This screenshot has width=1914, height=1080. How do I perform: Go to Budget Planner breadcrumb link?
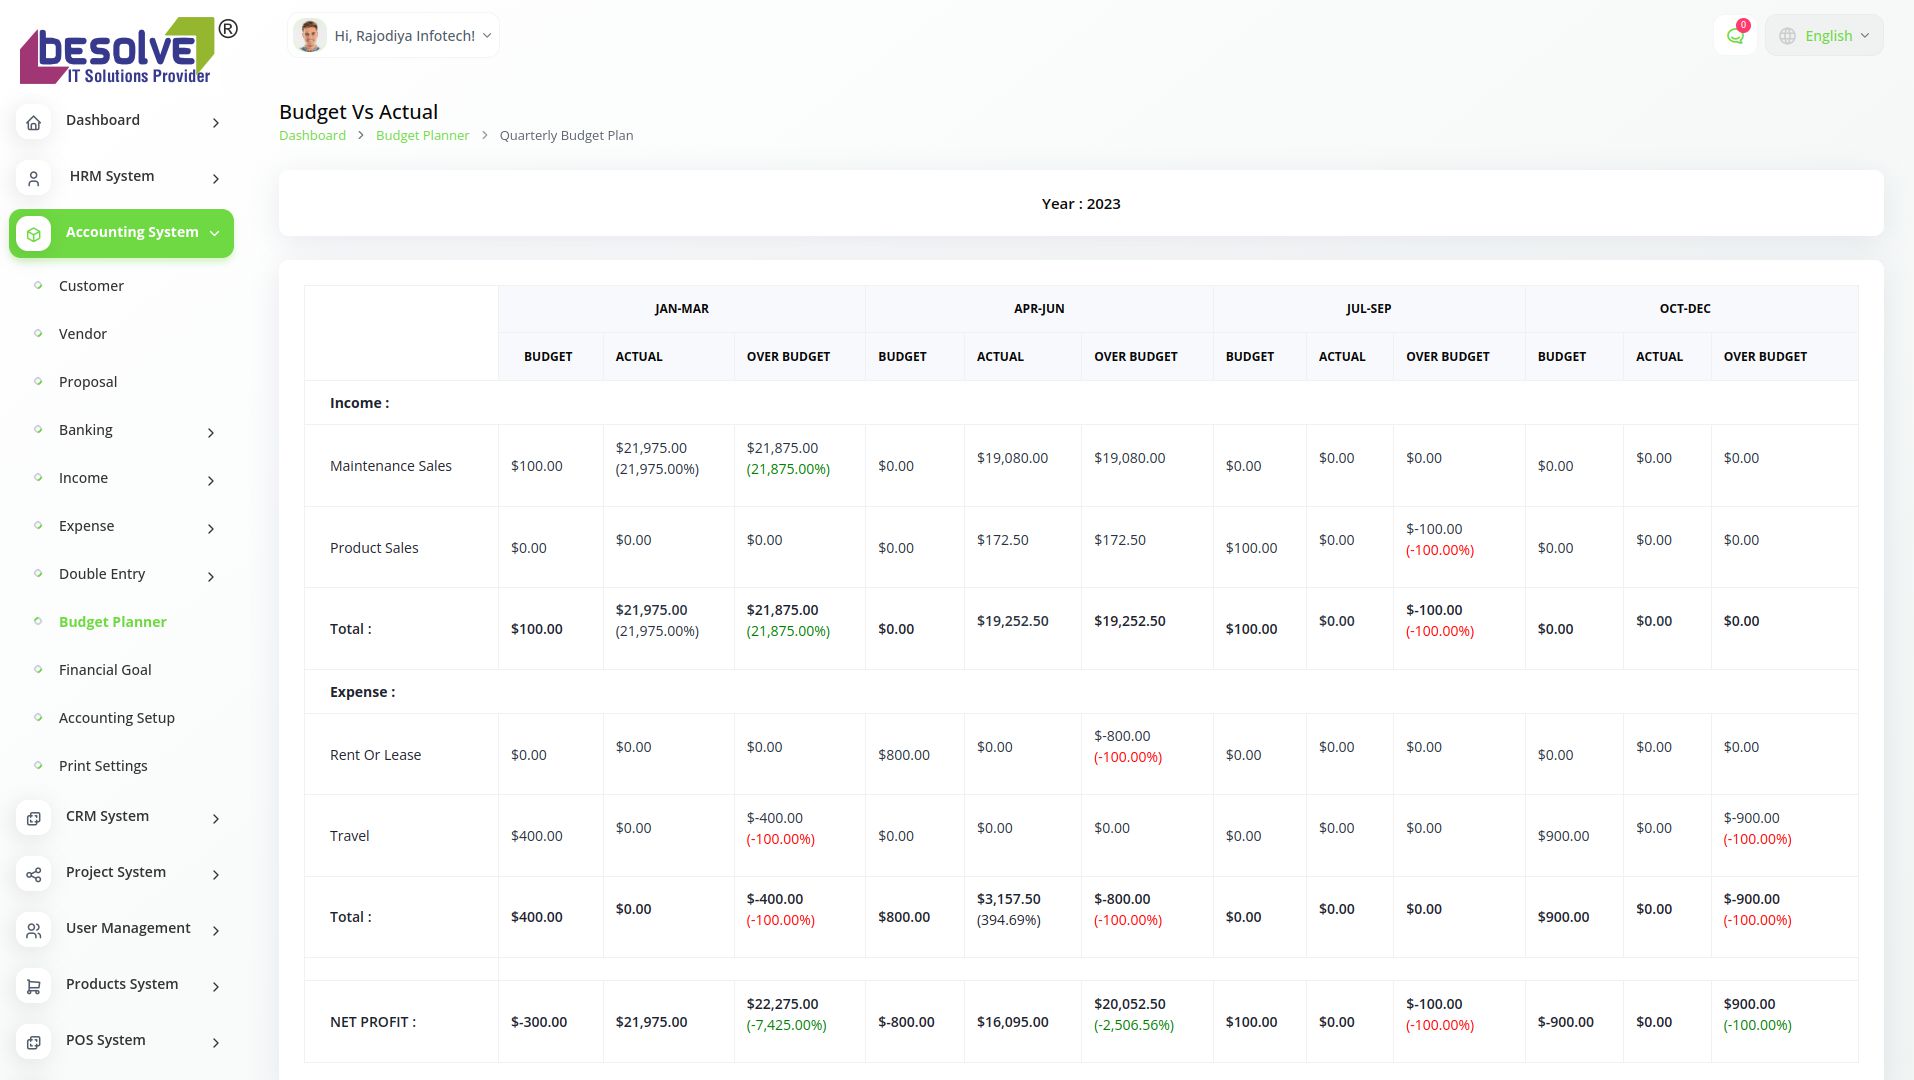click(422, 136)
